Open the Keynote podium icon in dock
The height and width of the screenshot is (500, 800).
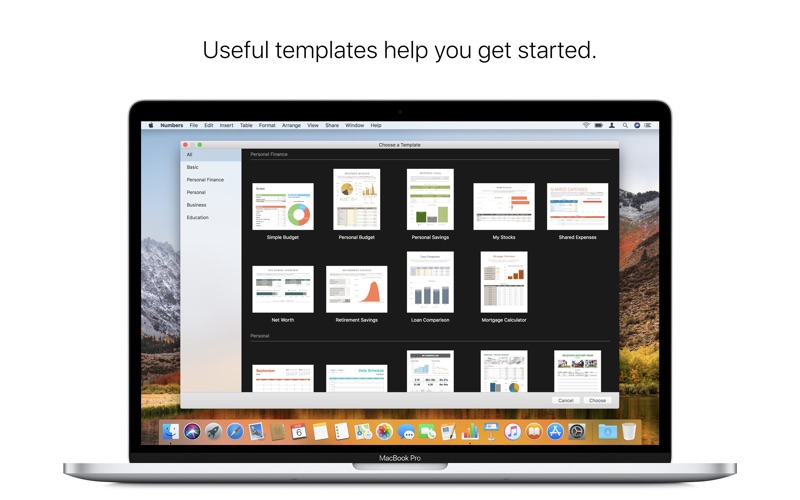point(491,432)
